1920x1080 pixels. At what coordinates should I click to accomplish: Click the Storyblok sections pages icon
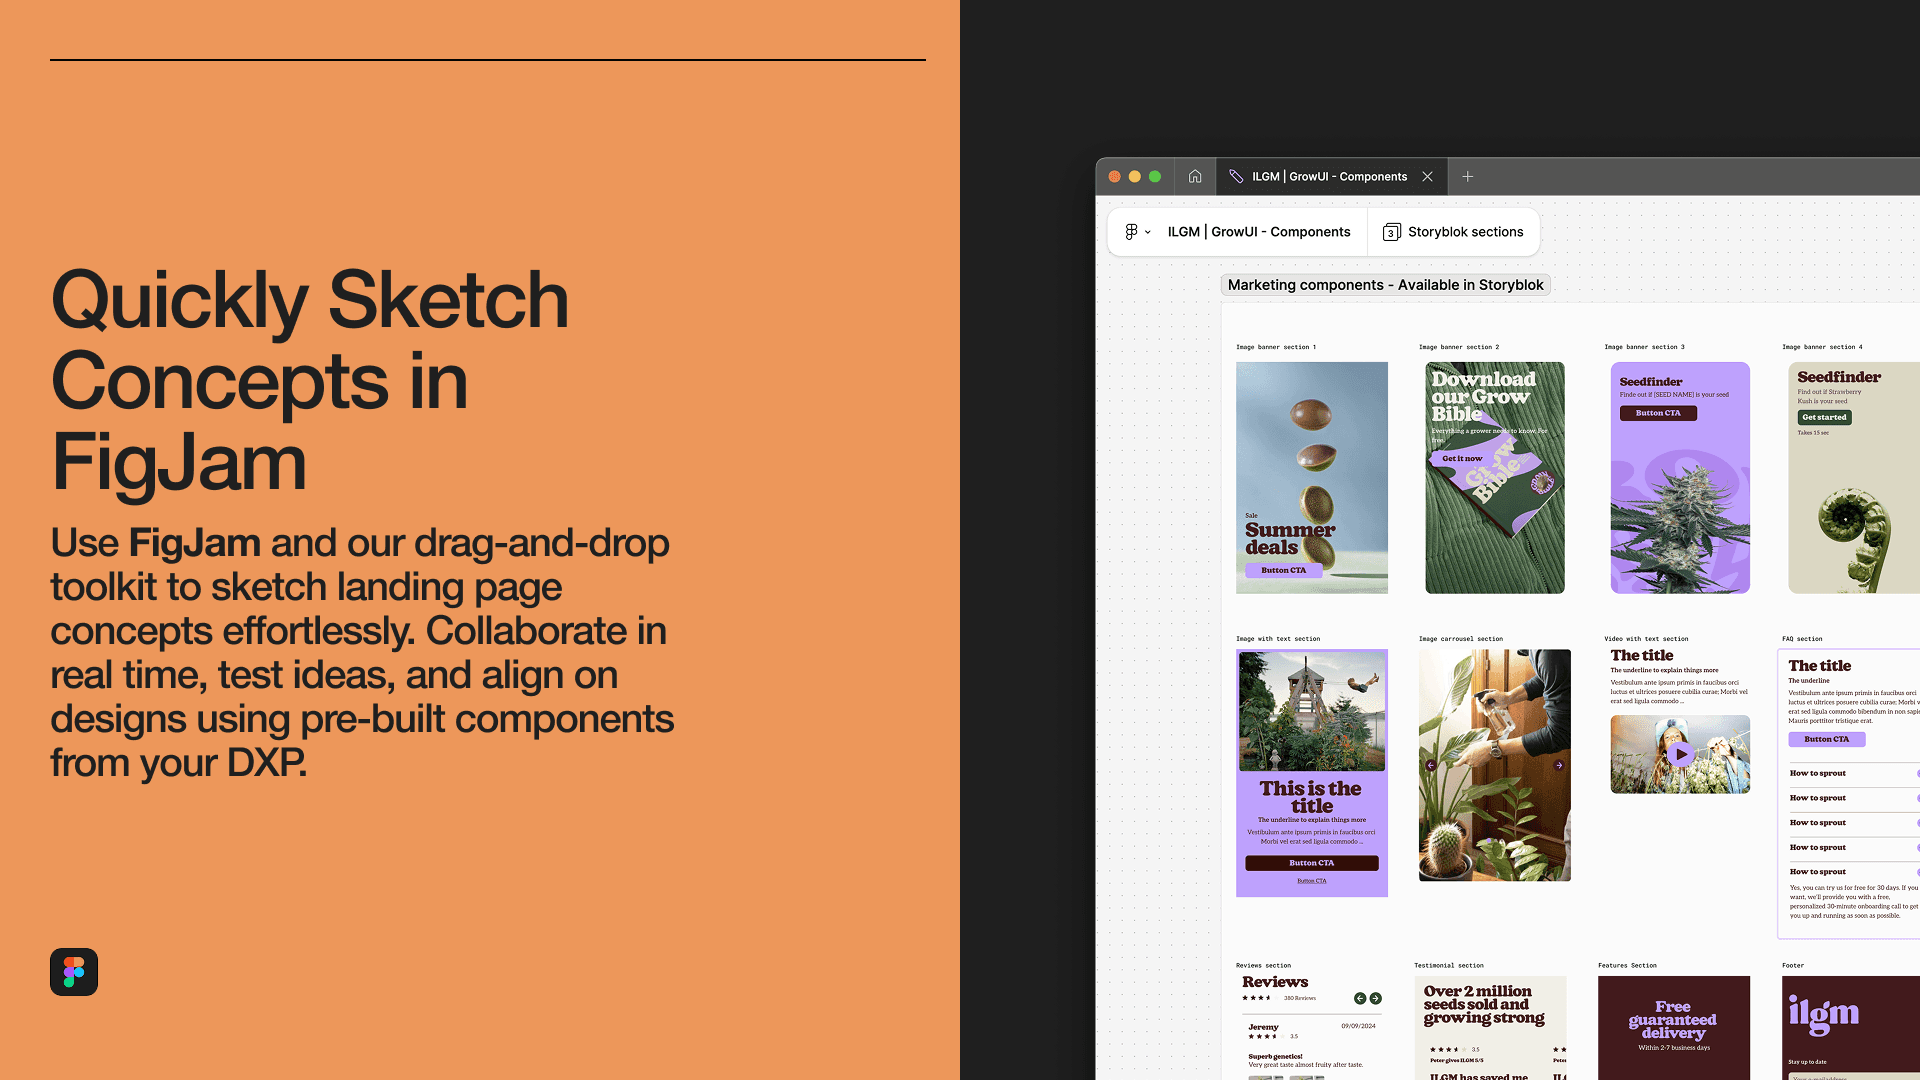tap(1391, 232)
